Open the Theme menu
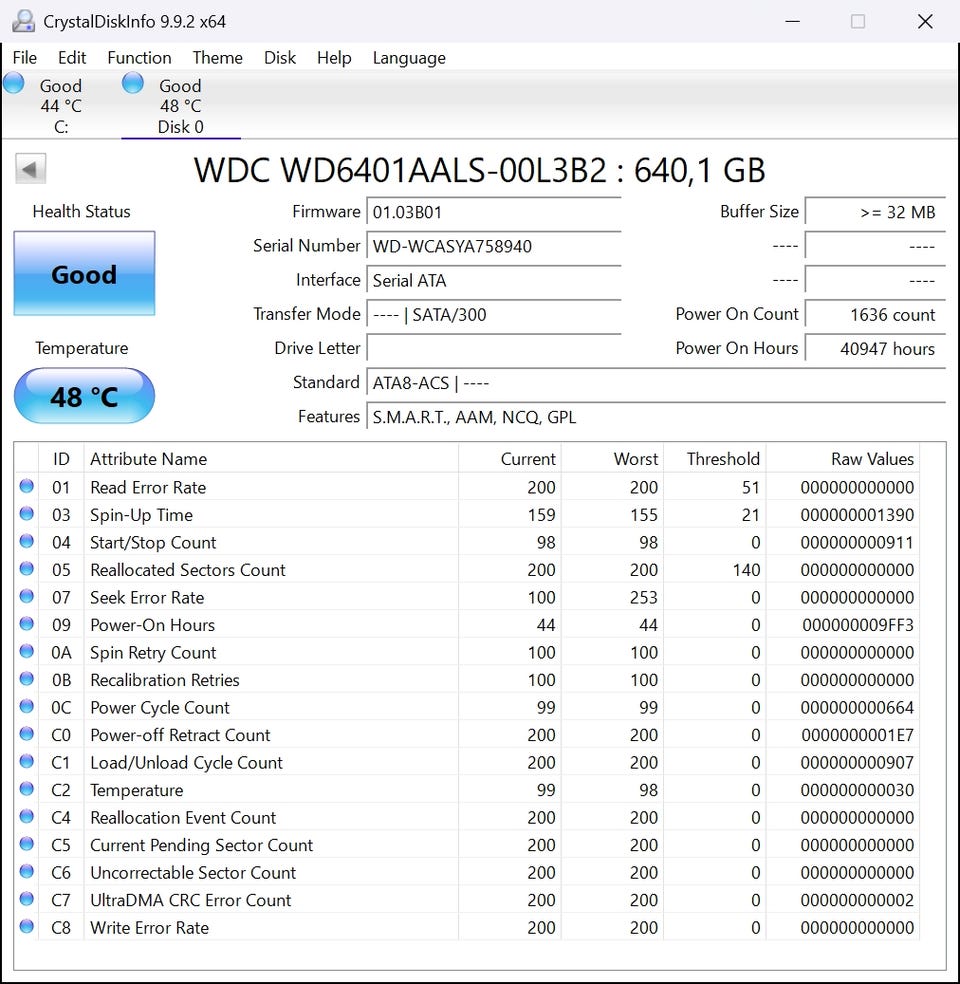The image size is (960, 984). pos(218,58)
